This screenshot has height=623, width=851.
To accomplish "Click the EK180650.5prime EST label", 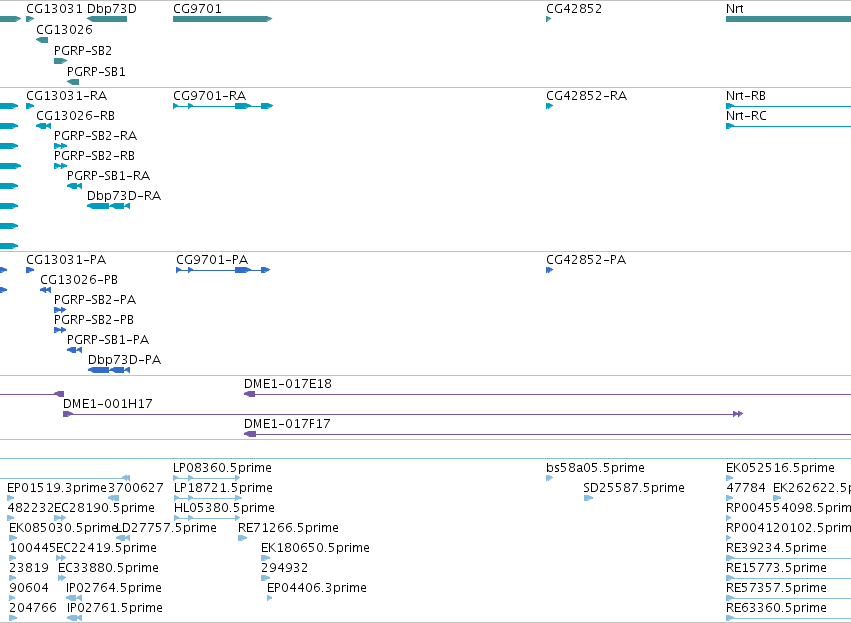I will [315, 549].
